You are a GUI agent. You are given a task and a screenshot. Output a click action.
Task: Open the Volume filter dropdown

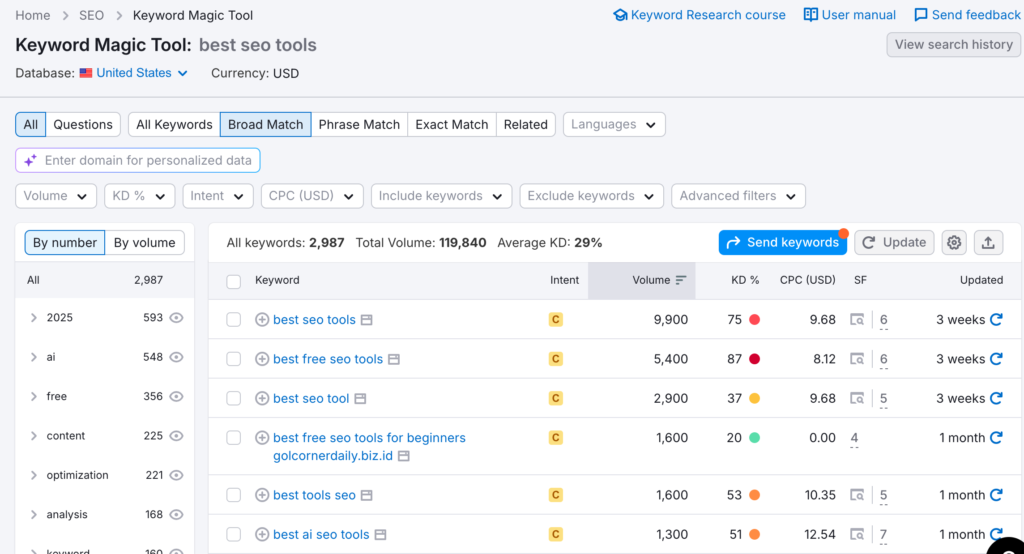tap(56, 196)
